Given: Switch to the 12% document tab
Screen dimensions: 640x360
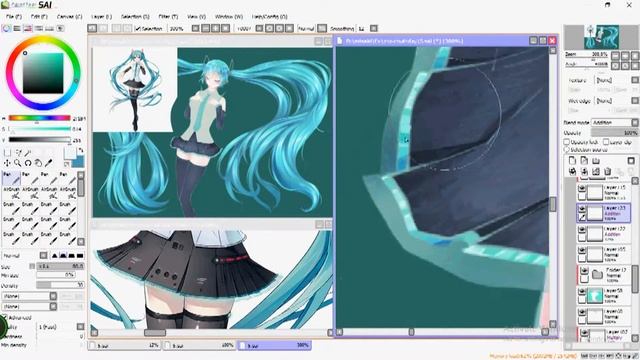Looking at the screenshot, I should click(x=124, y=345).
